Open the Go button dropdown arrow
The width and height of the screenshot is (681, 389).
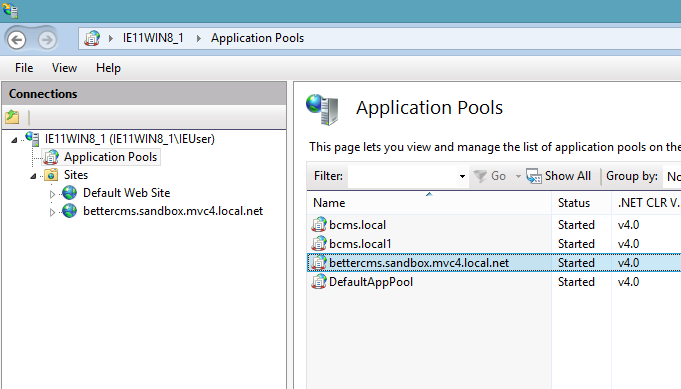[x=518, y=176]
